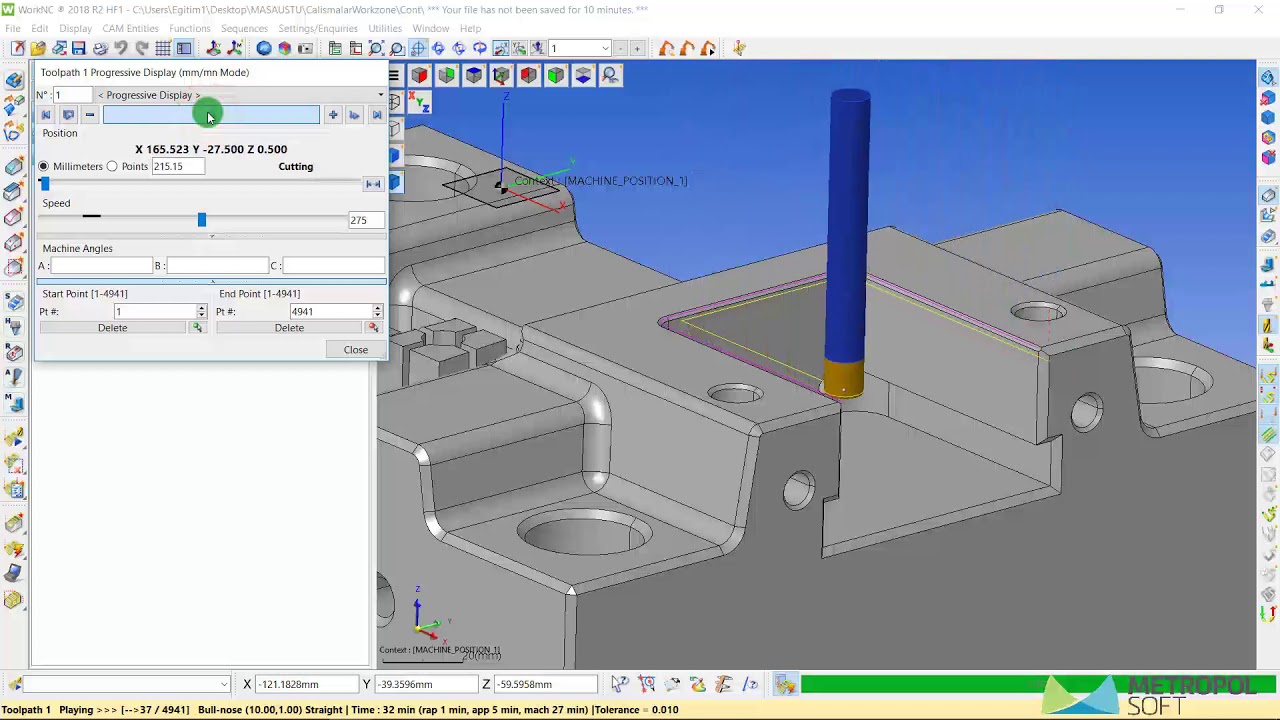
Task: Select the Points radio button
Action: click(x=112, y=167)
